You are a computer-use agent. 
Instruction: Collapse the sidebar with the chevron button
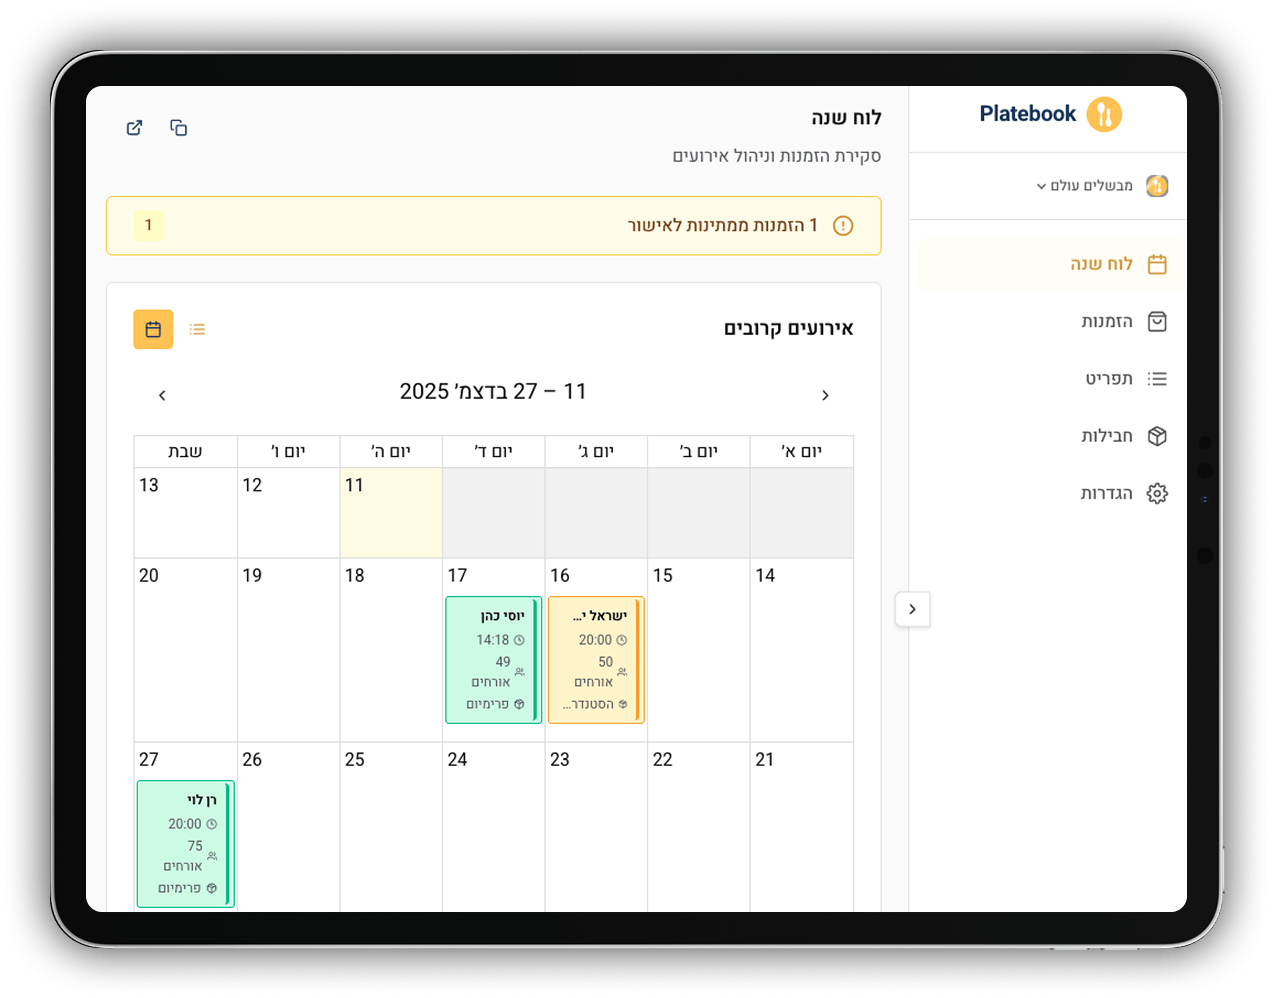[x=912, y=609]
